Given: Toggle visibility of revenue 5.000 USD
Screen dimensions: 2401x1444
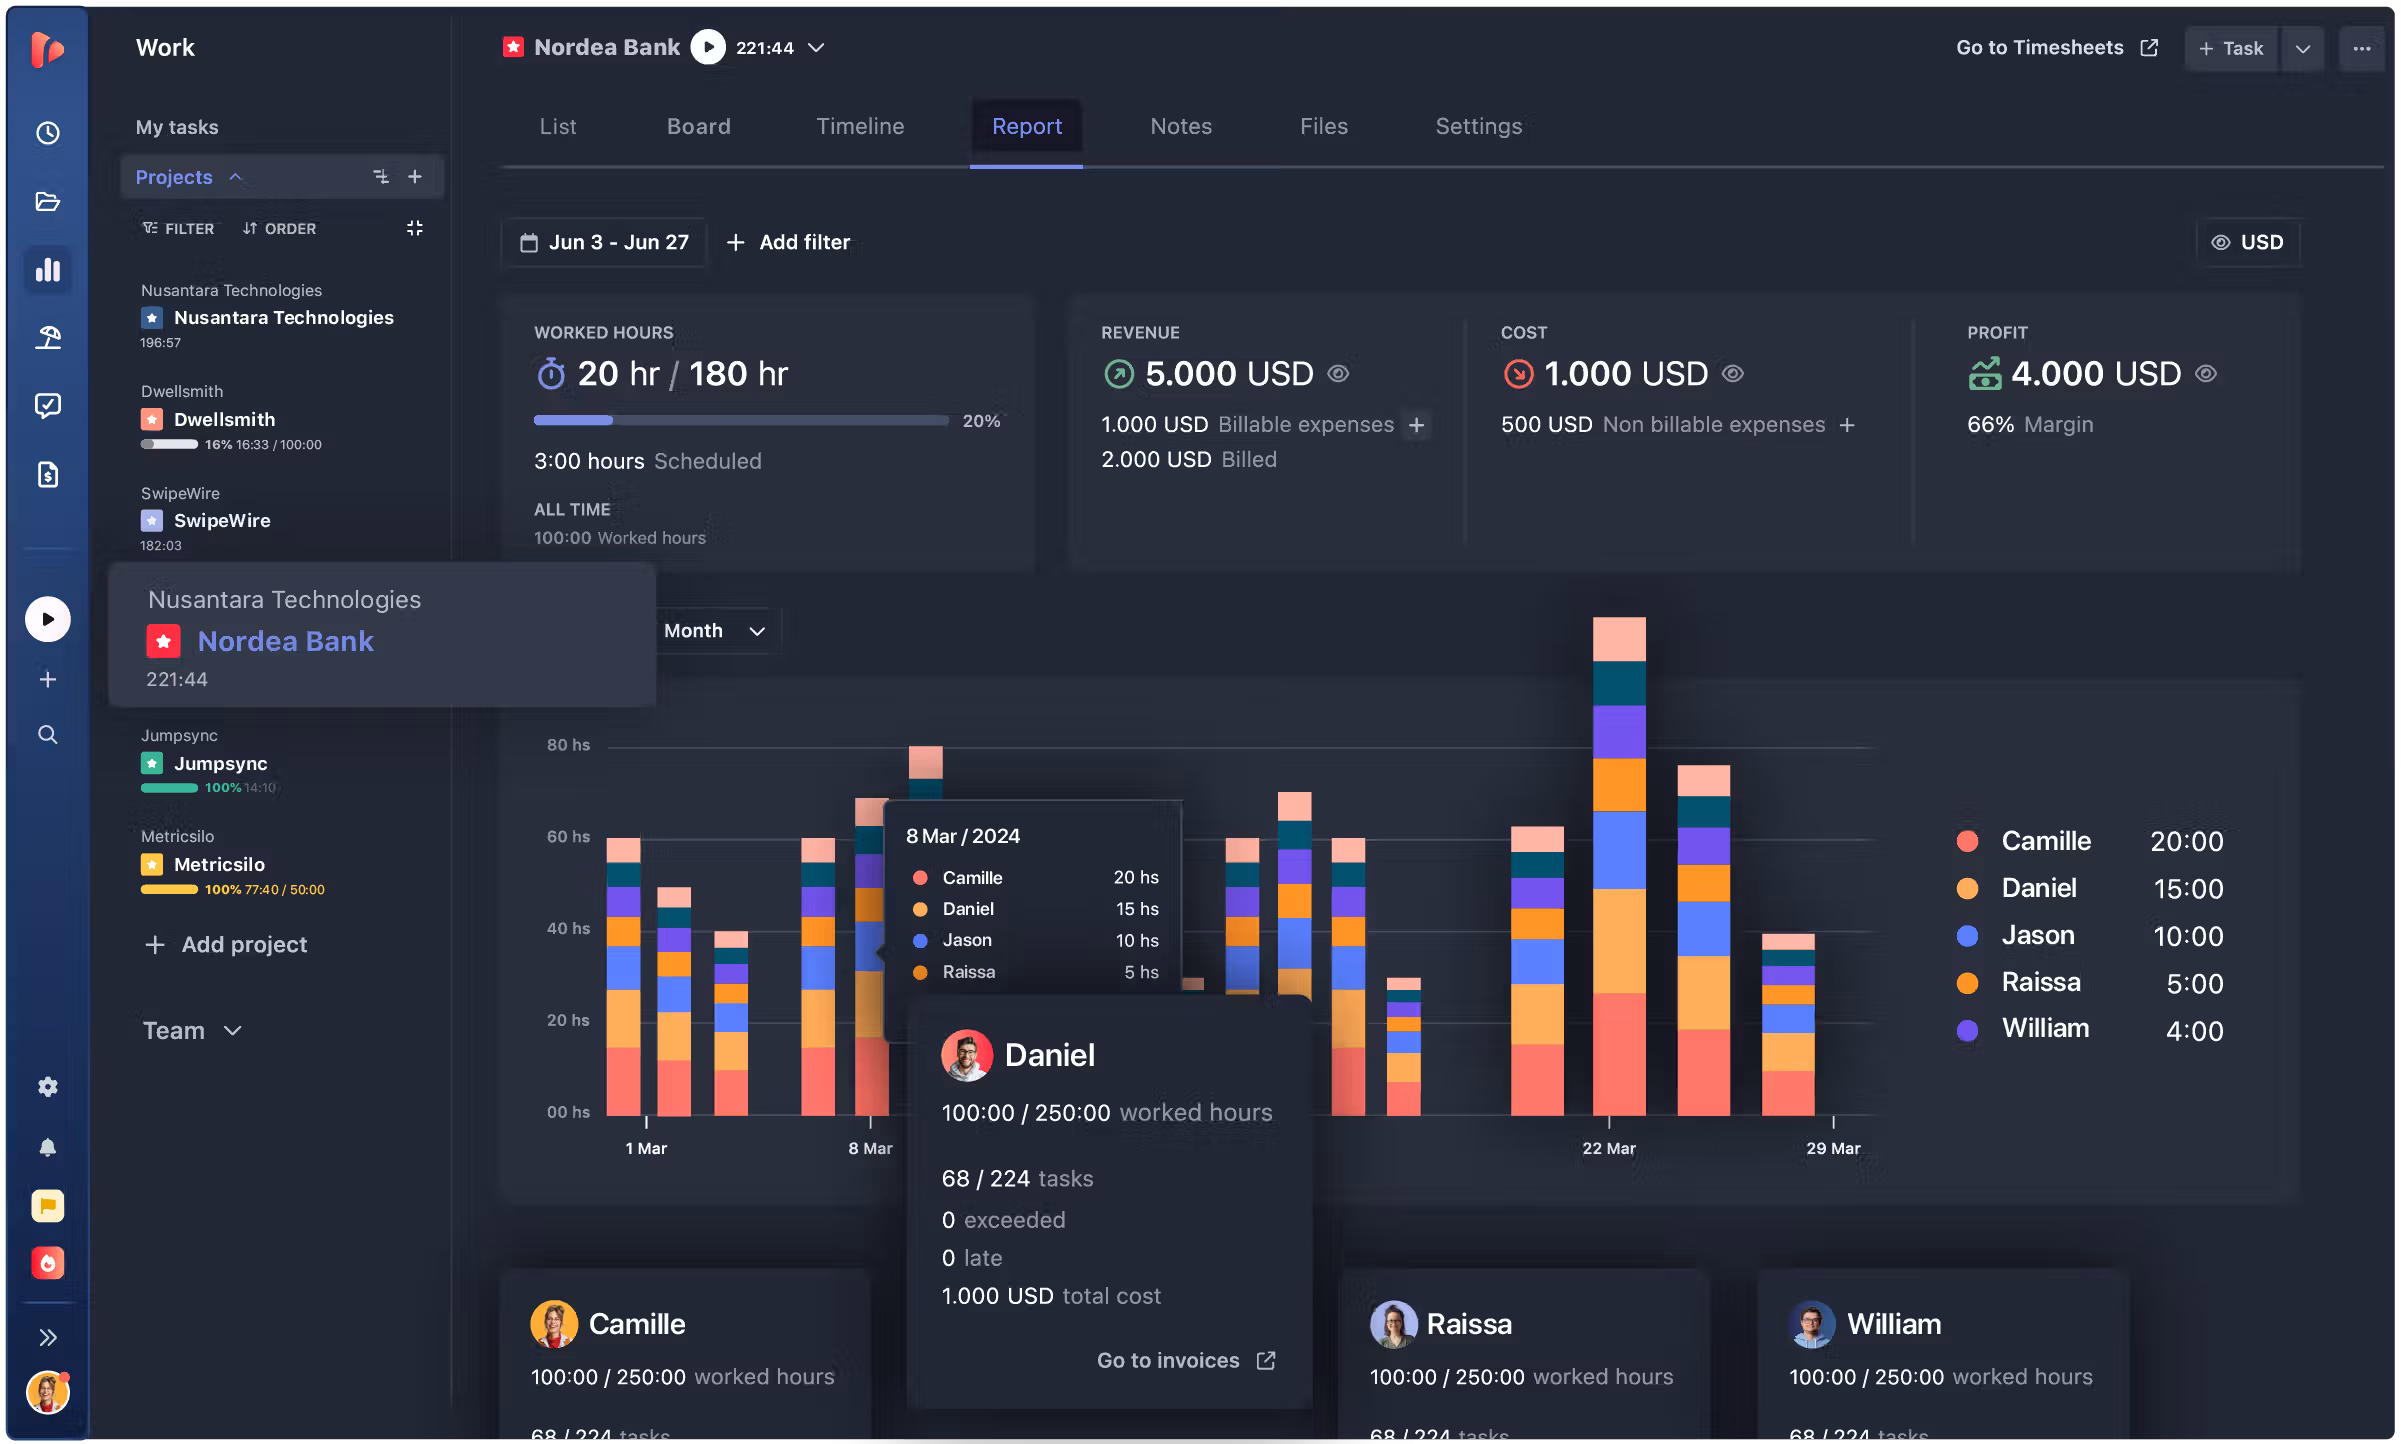Looking at the screenshot, I should coord(1338,373).
